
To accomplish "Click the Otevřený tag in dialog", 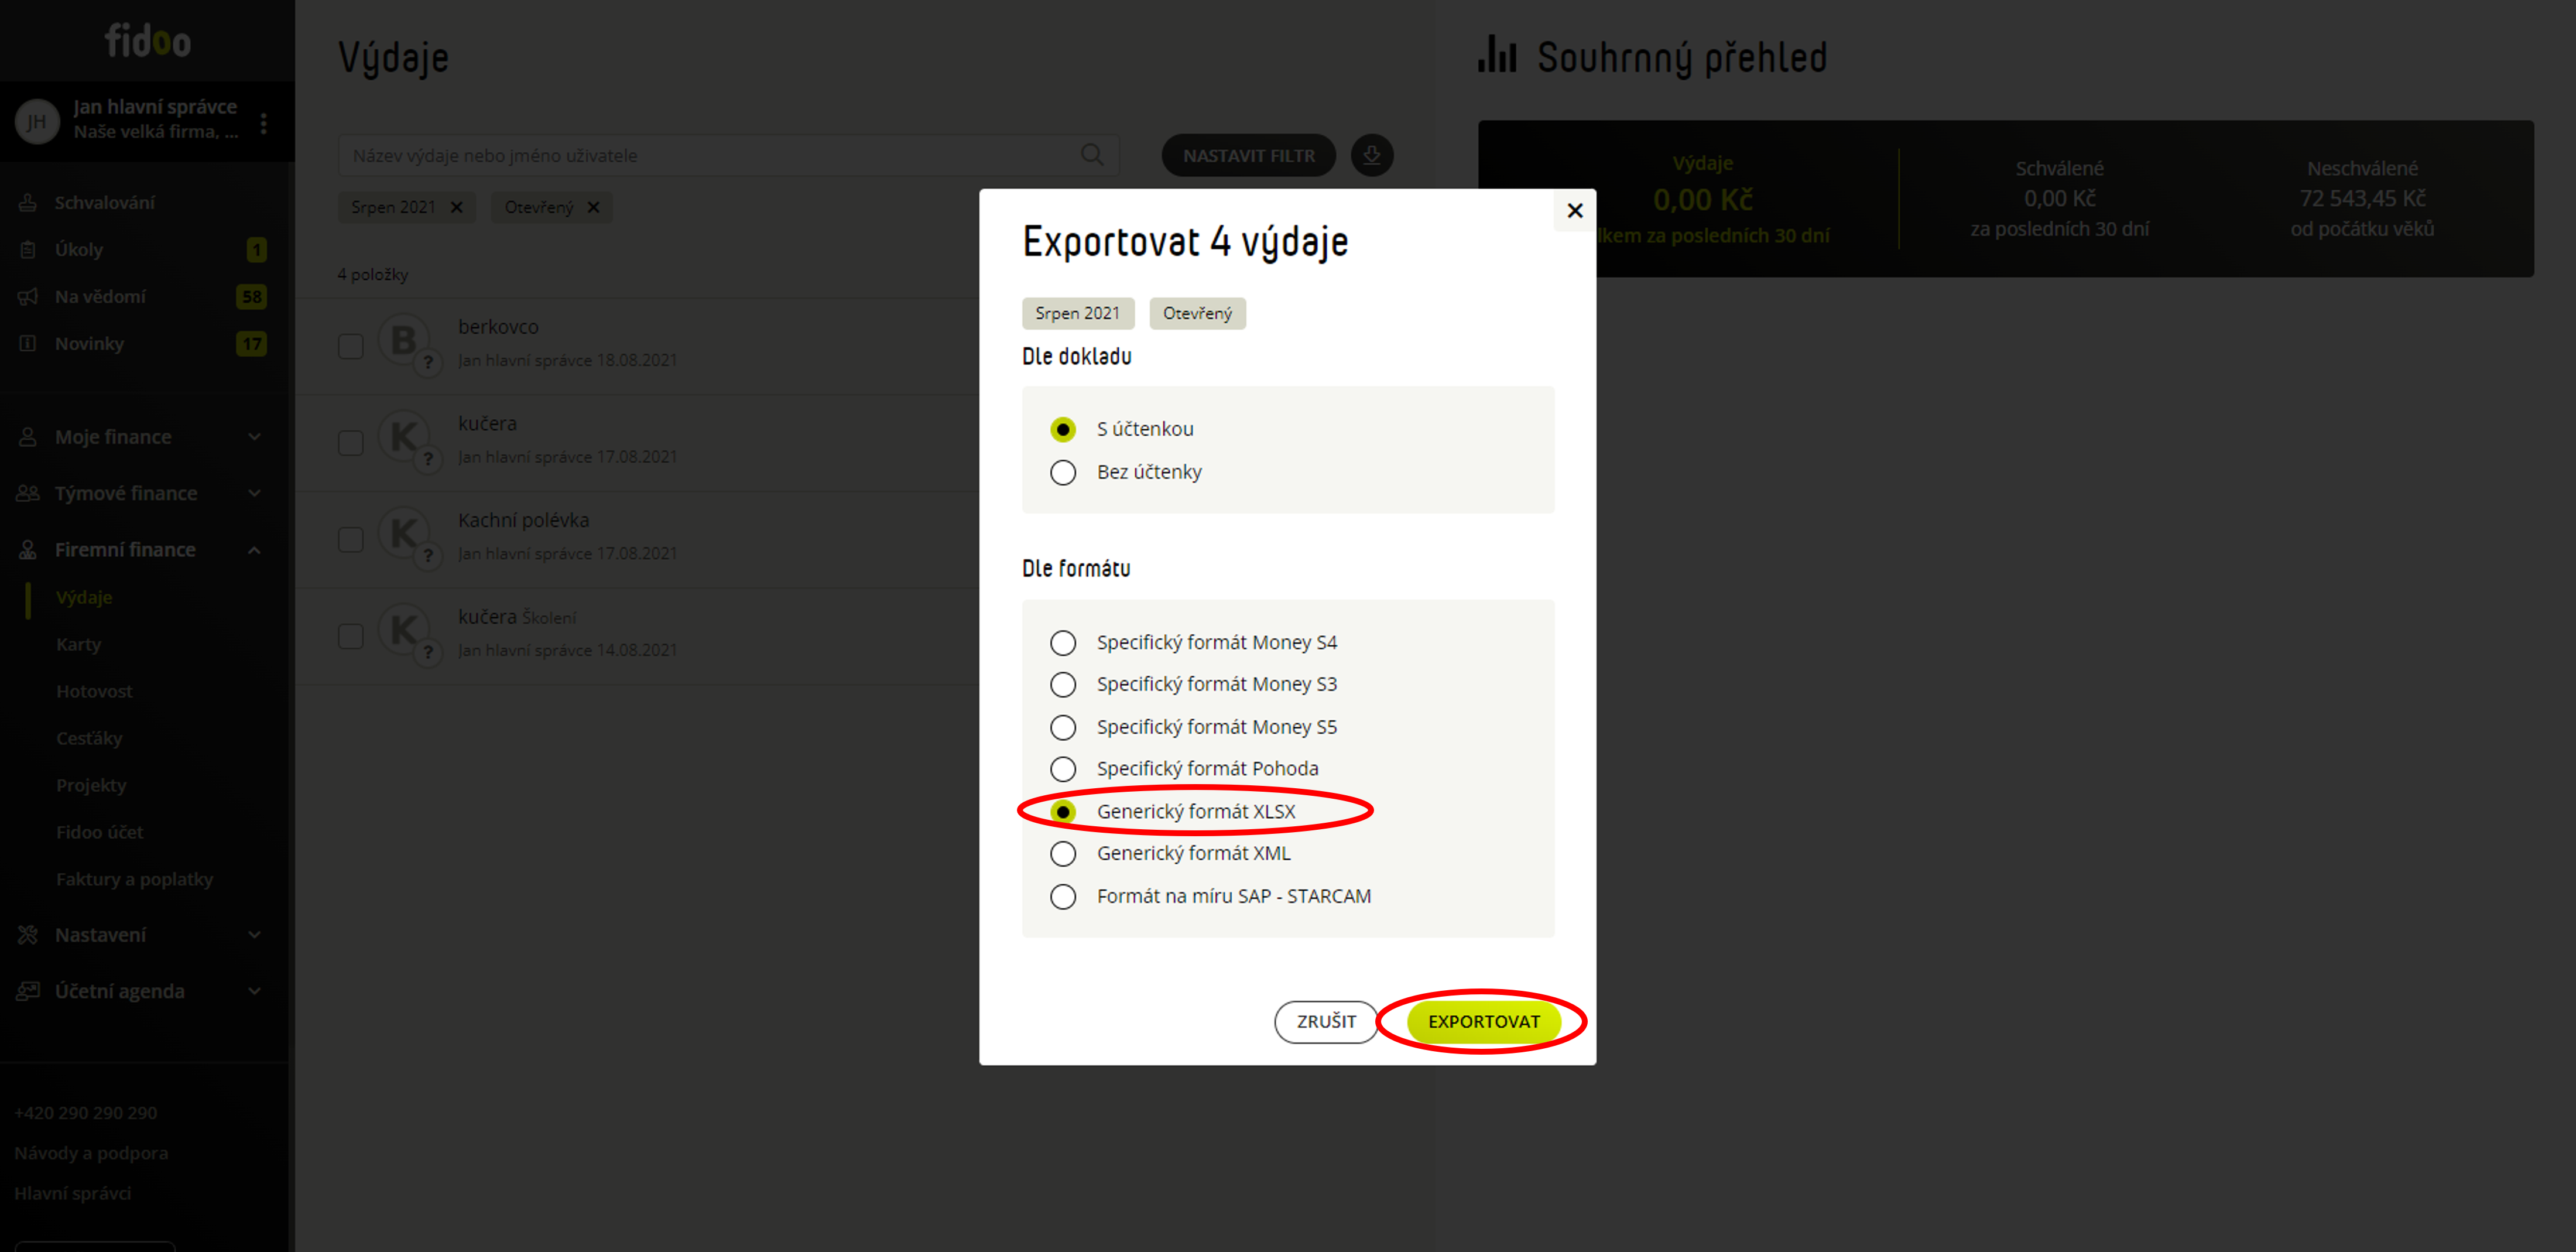I will [x=1197, y=313].
